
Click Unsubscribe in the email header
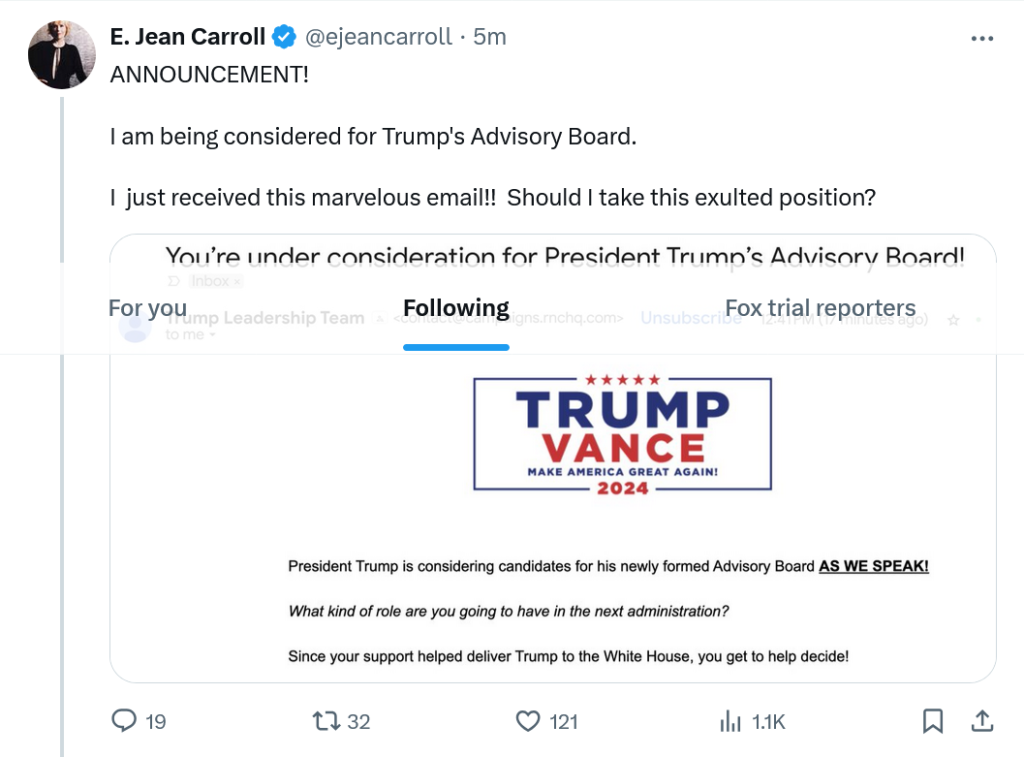691,319
